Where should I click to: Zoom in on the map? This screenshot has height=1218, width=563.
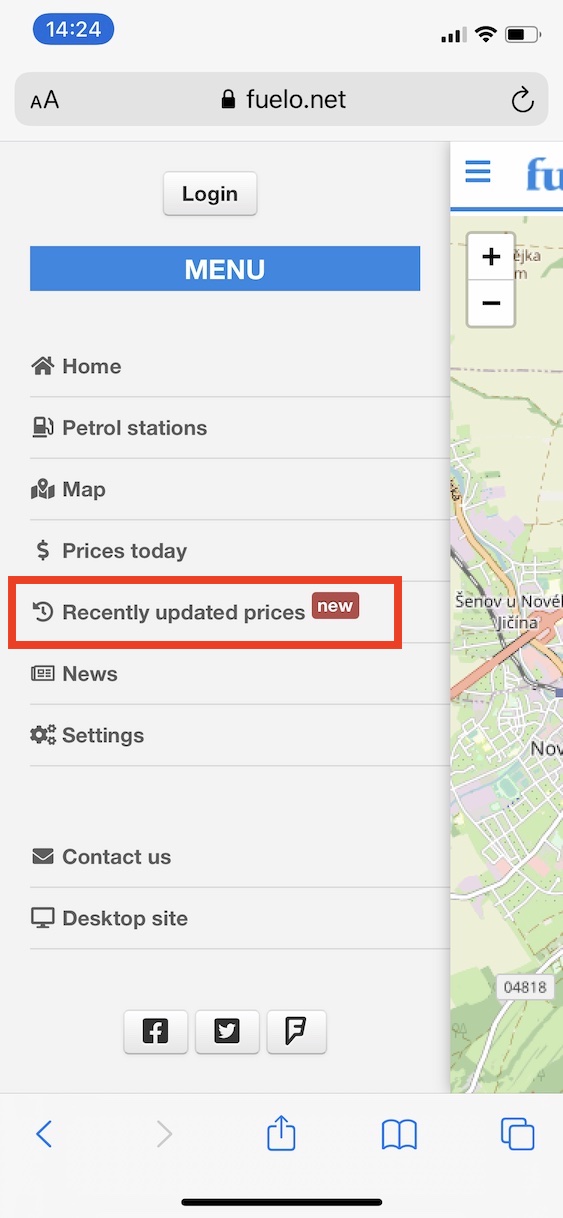[x=491, y=257]
